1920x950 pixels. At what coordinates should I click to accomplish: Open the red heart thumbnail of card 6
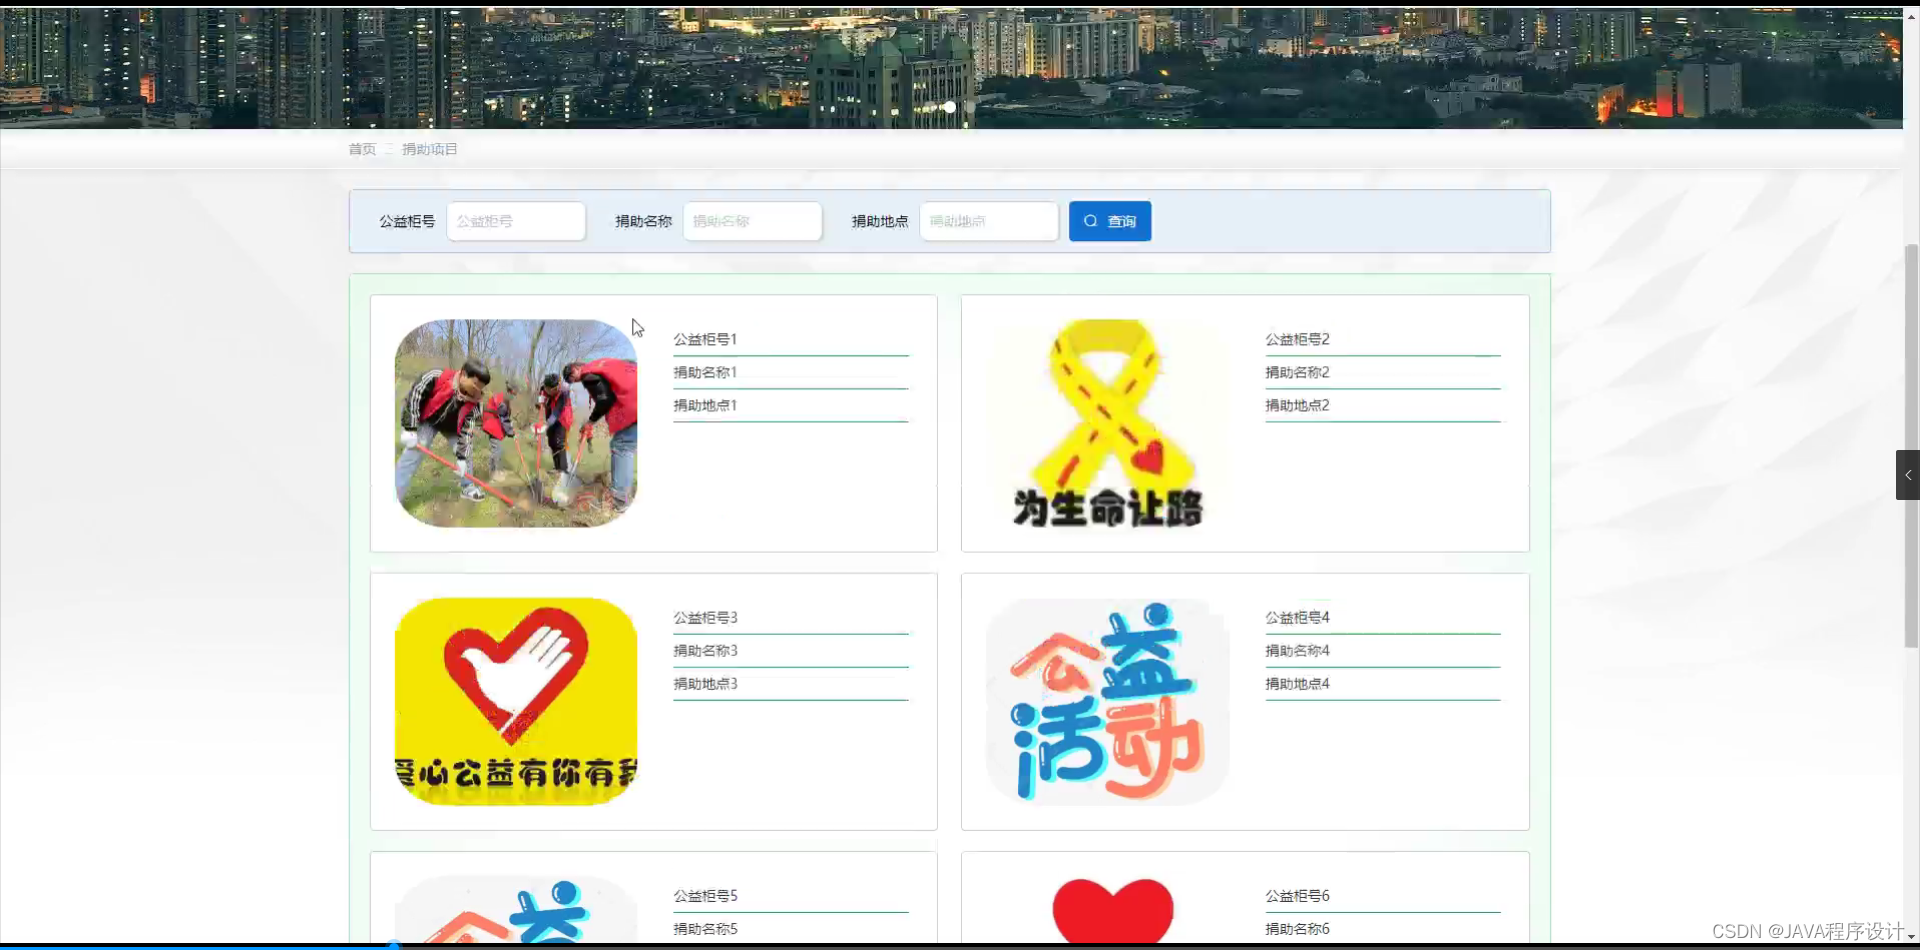1112,910
